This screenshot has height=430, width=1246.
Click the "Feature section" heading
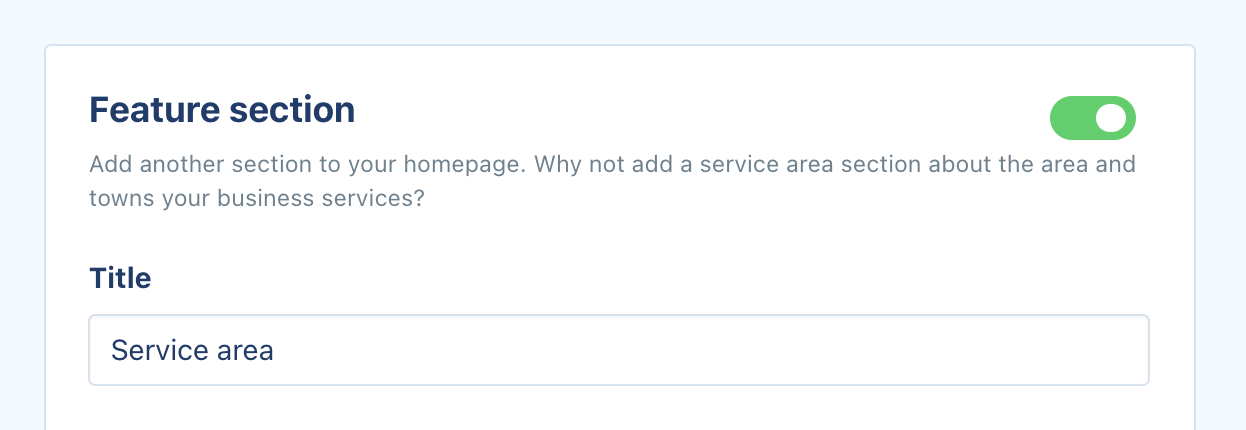coord(222,109)
